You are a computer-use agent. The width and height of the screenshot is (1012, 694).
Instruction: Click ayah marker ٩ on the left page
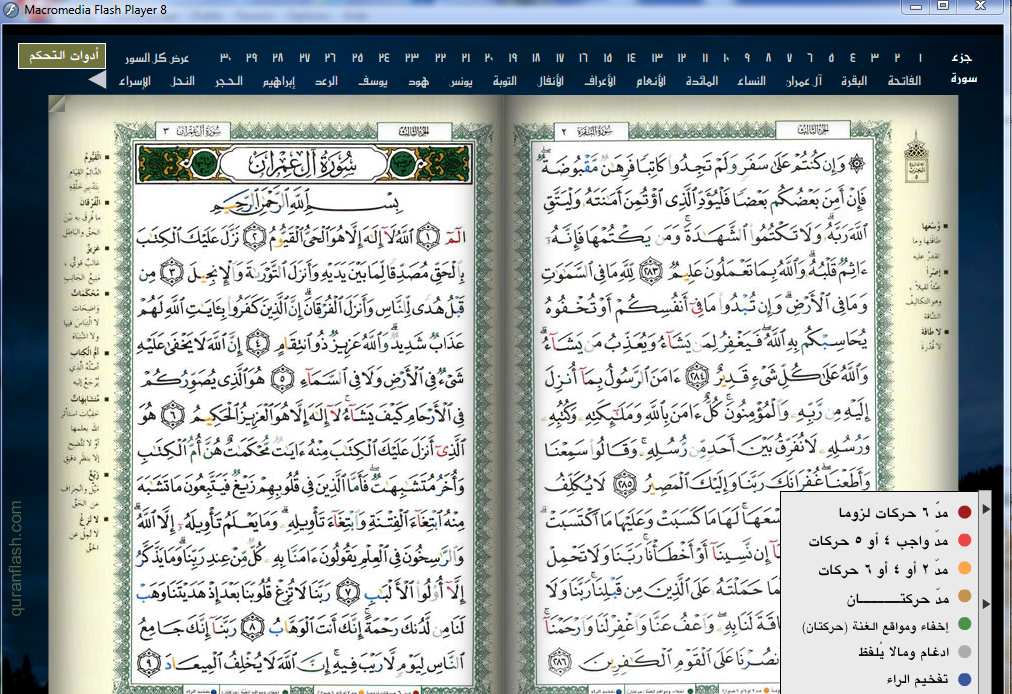[148, 662]
